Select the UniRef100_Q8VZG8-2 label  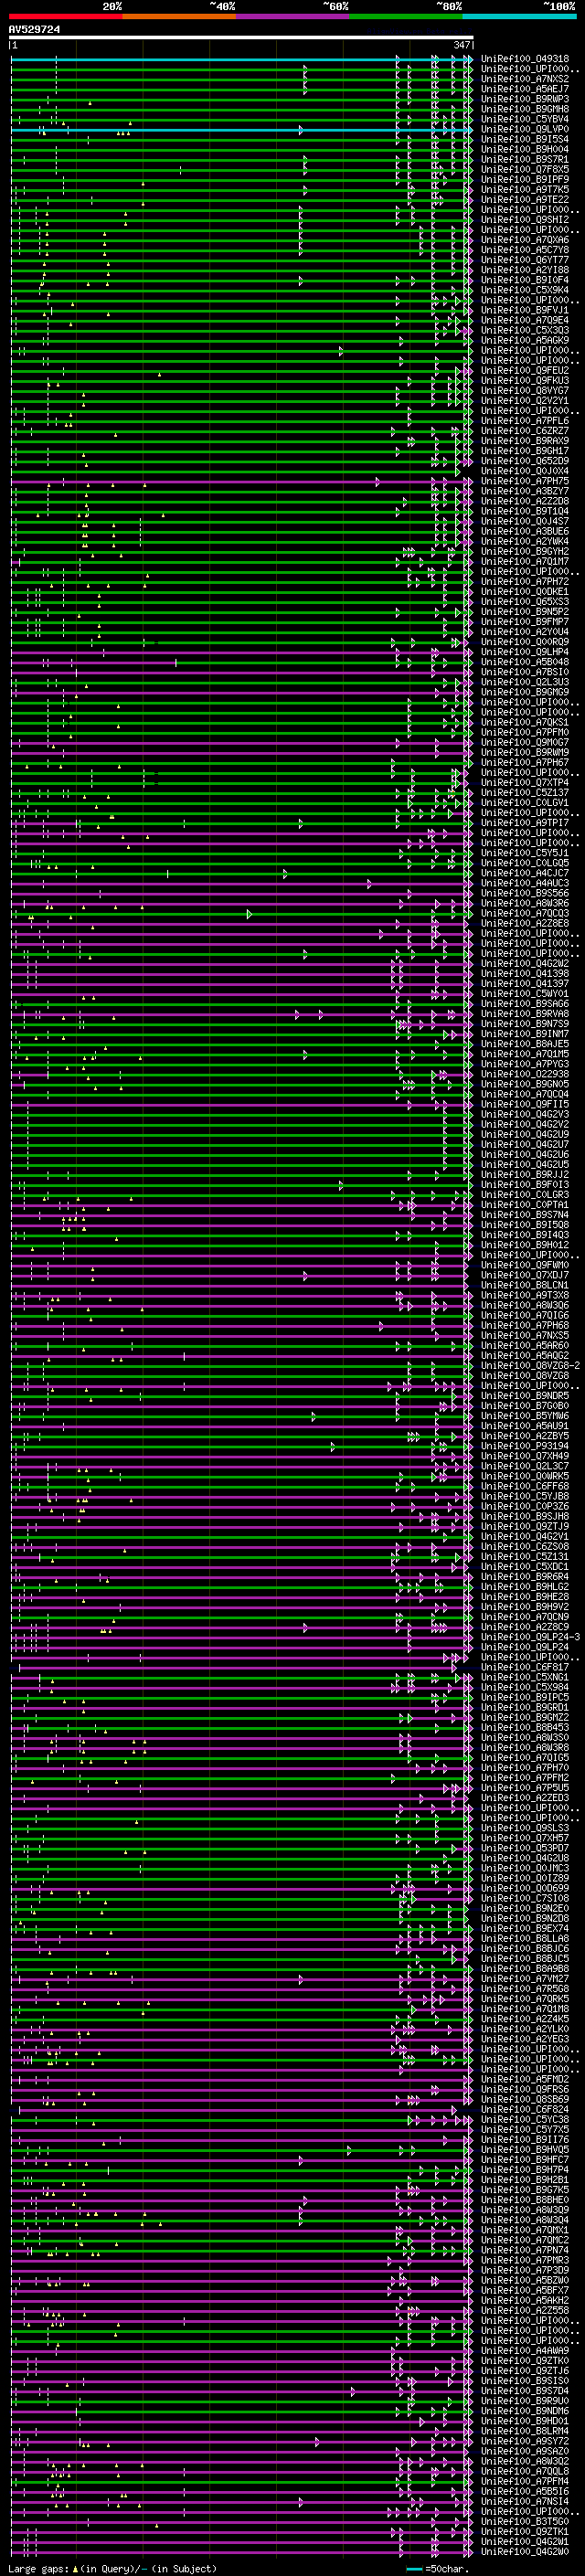530,1366
